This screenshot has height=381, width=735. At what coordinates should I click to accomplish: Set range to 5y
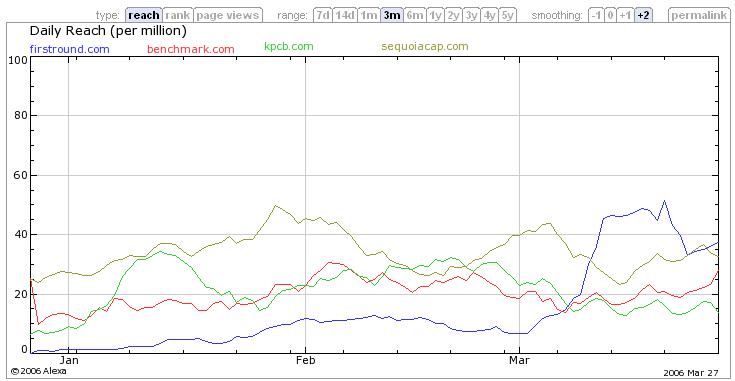507,15
